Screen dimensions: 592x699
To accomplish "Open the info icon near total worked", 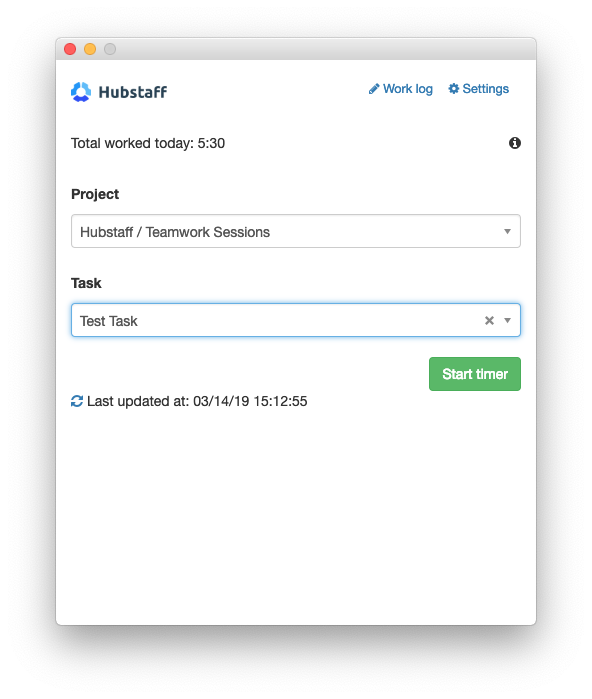I will (515, 143).
